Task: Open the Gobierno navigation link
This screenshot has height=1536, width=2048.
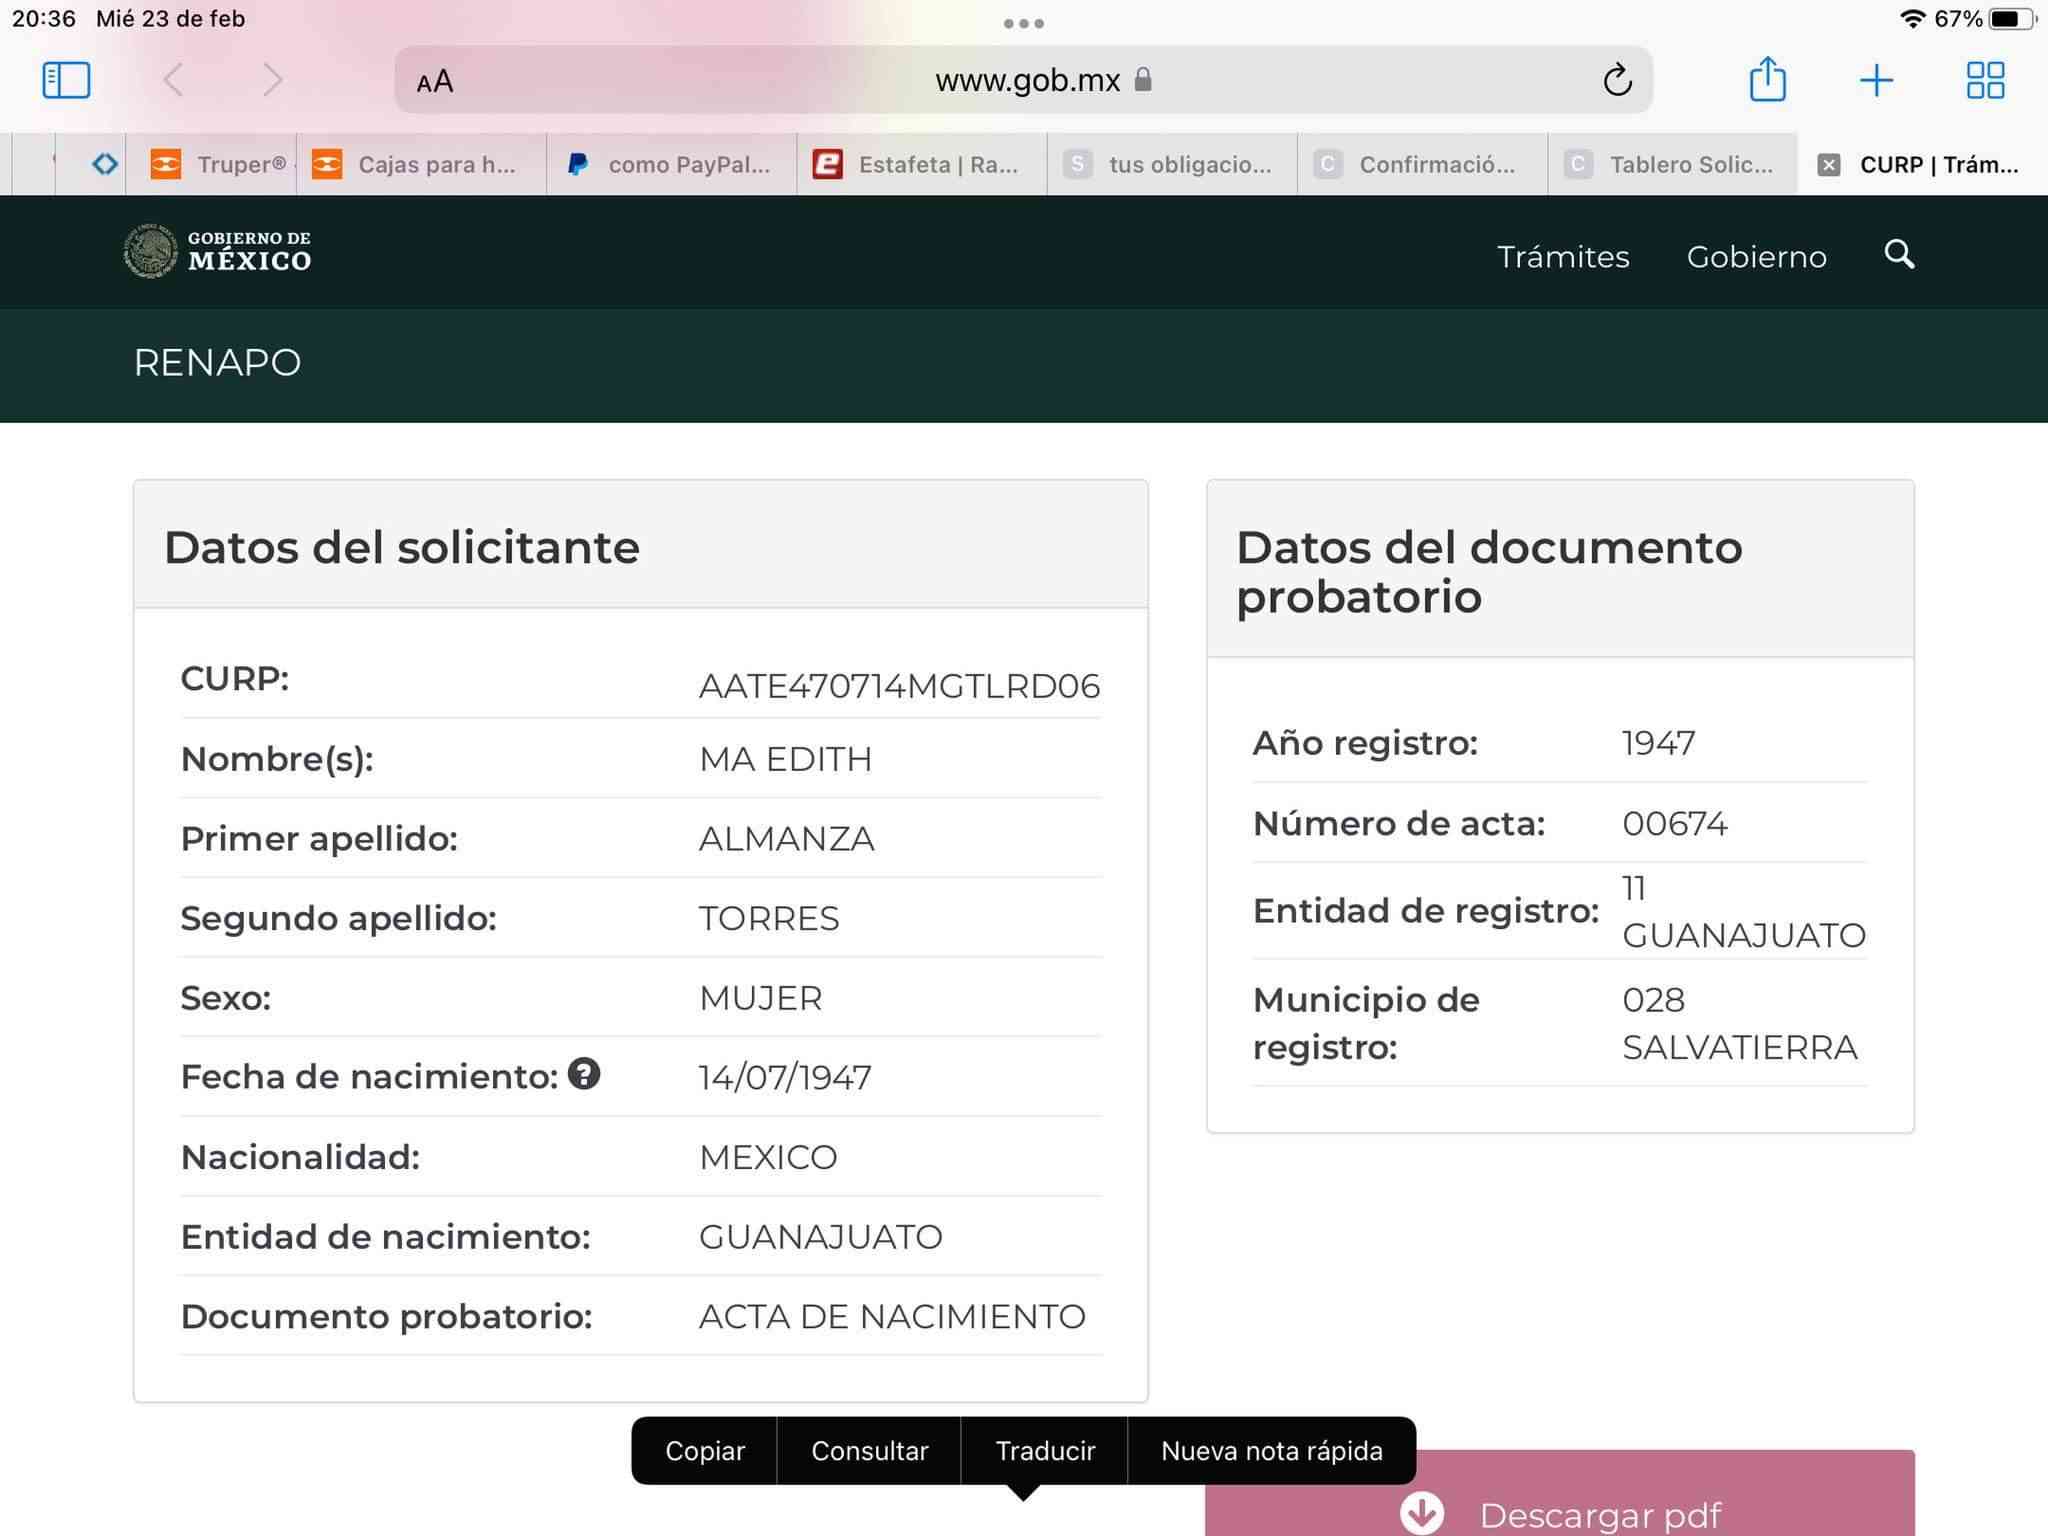Action: (x=1756, y=257)
